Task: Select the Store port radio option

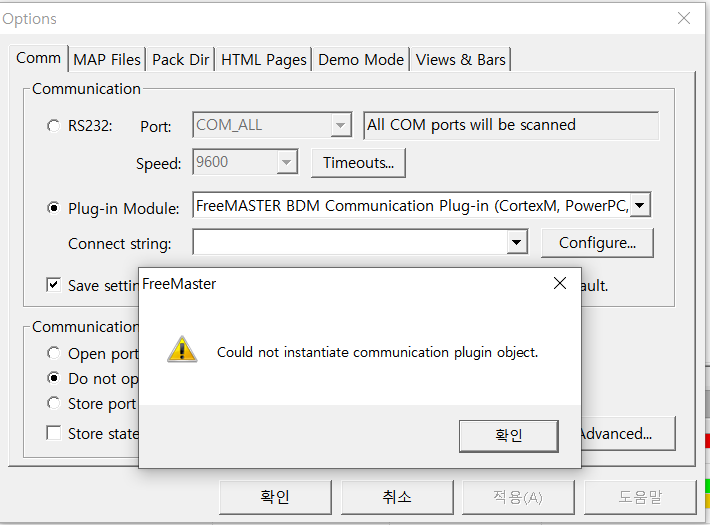Action: (53, 403)
